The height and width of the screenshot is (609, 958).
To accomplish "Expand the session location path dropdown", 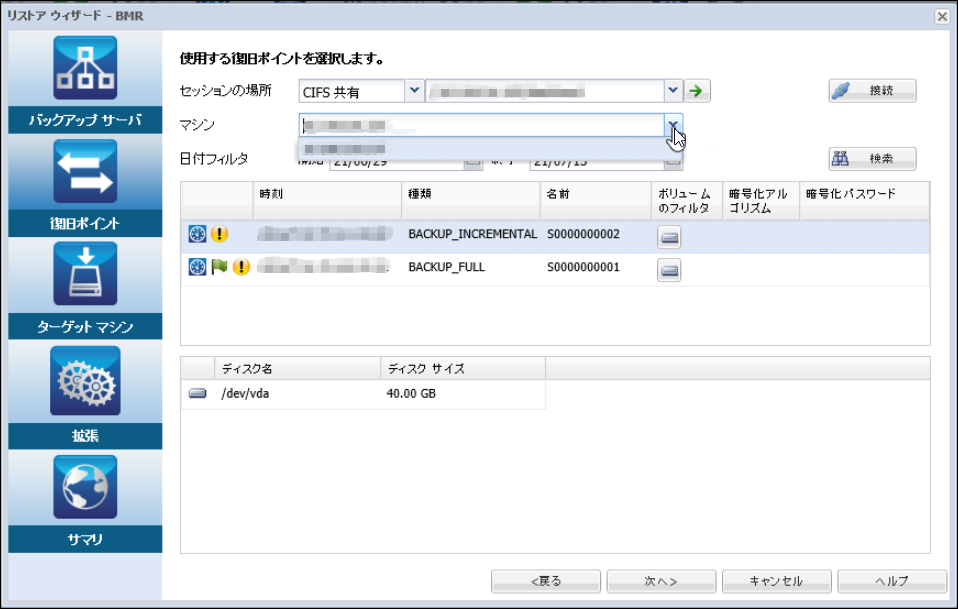I will pos(673,91).
